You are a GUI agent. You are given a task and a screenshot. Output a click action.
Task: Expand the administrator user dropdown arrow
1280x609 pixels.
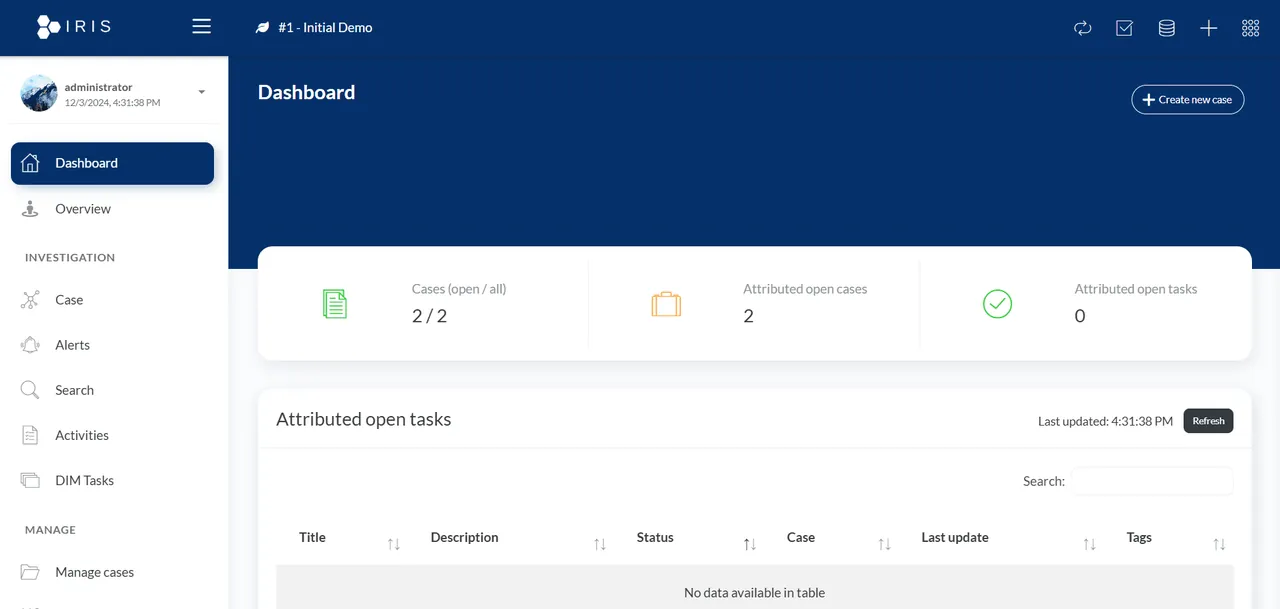click(x=202, y=92)
